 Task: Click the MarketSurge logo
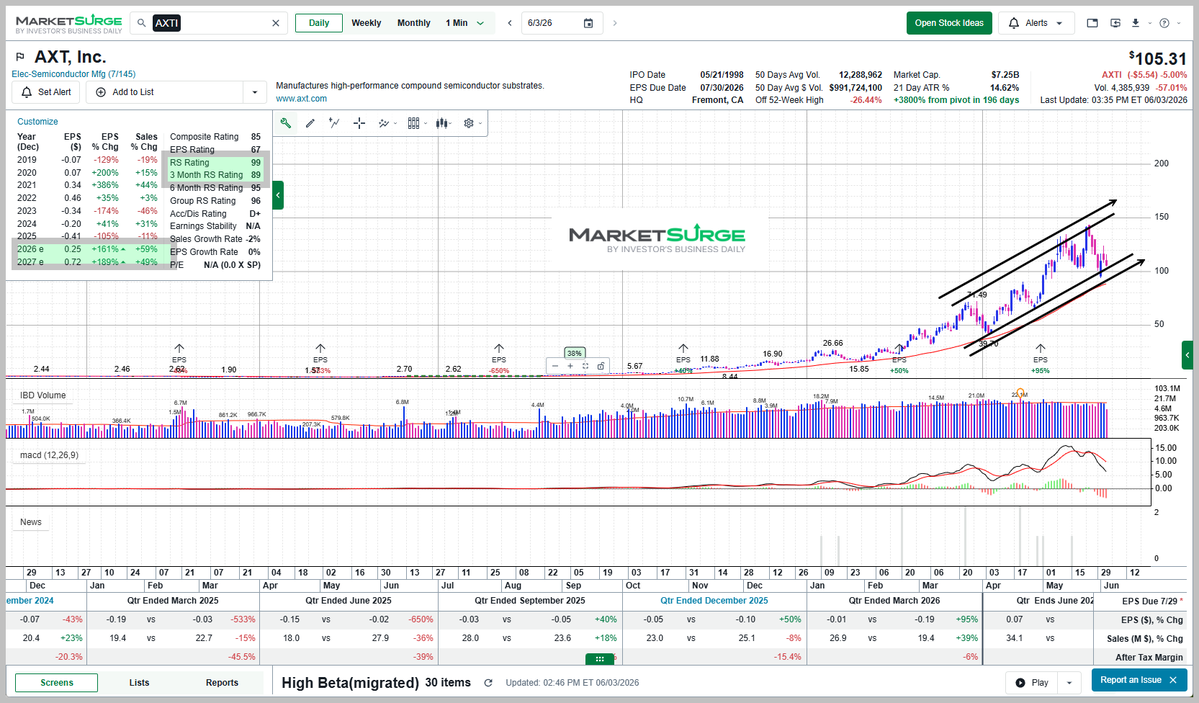69,24
